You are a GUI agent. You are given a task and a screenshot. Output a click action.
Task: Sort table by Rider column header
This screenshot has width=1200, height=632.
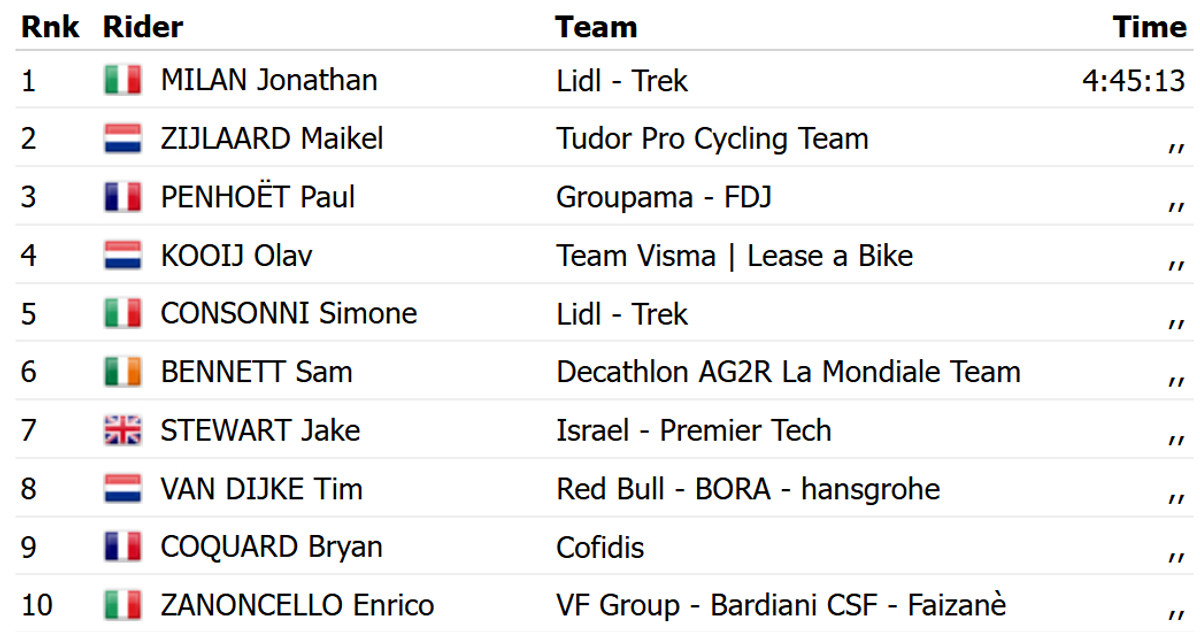143,27
